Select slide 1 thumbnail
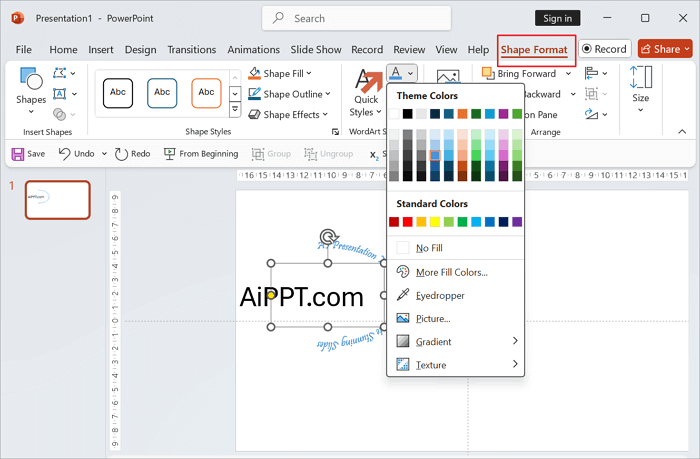700x459 pixels. (x=58, y=200)
